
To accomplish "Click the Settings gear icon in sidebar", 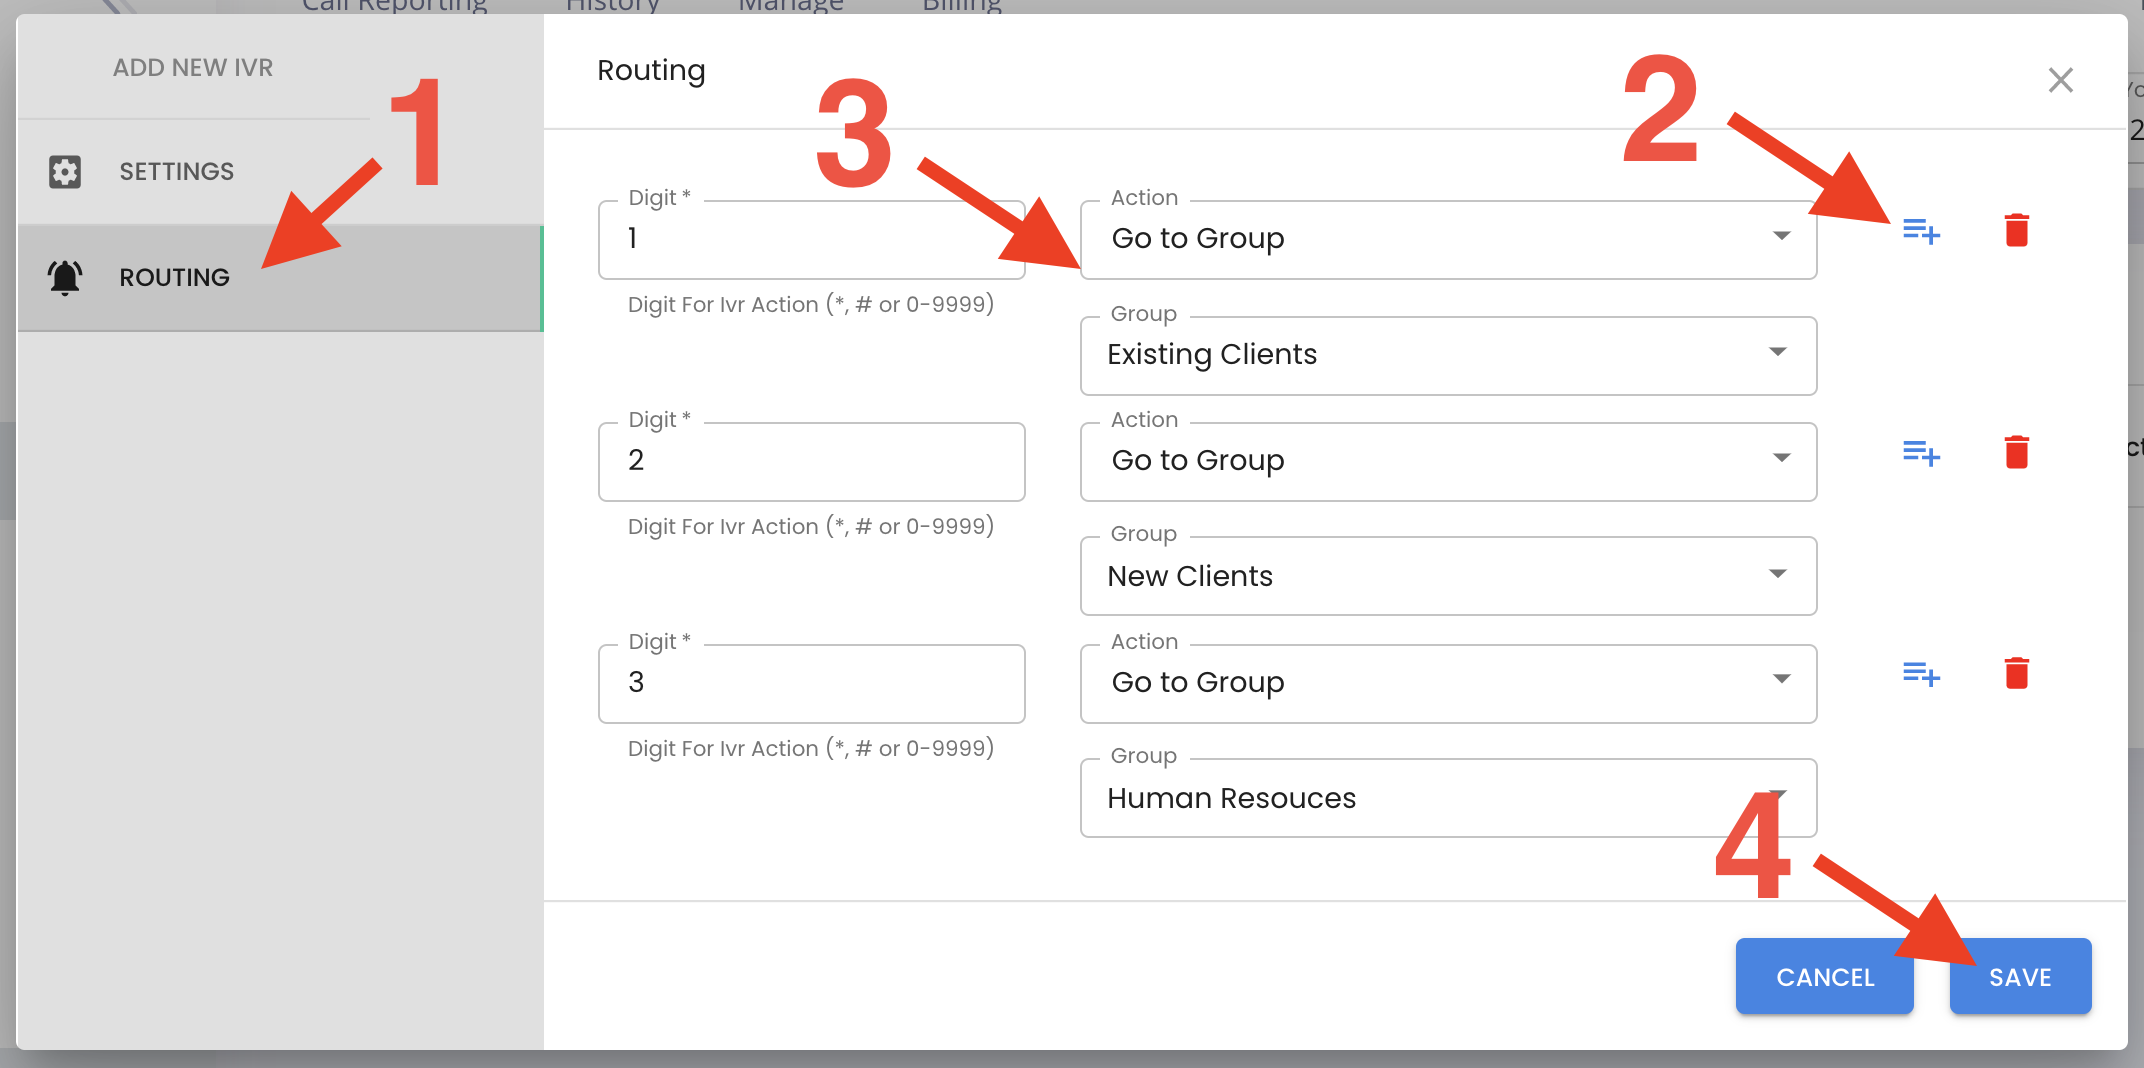I will coord(65,172).
